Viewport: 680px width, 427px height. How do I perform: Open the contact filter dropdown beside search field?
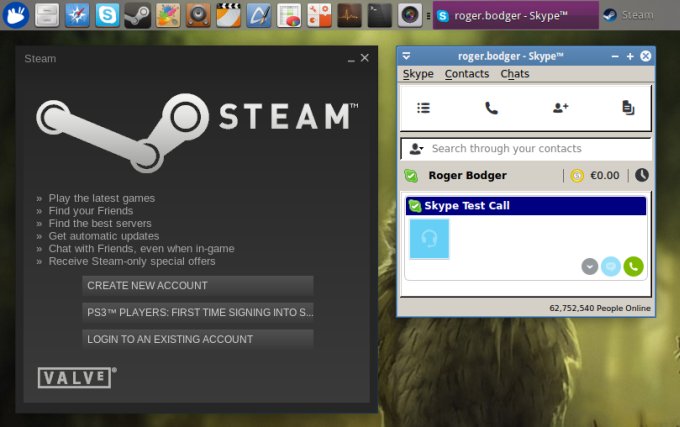[416, 149]
